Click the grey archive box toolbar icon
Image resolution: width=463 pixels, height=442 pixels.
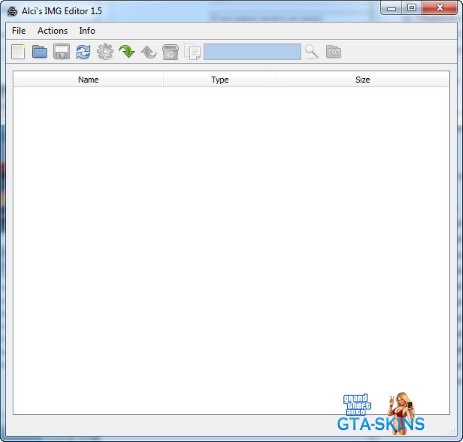[x=170, y=52]
